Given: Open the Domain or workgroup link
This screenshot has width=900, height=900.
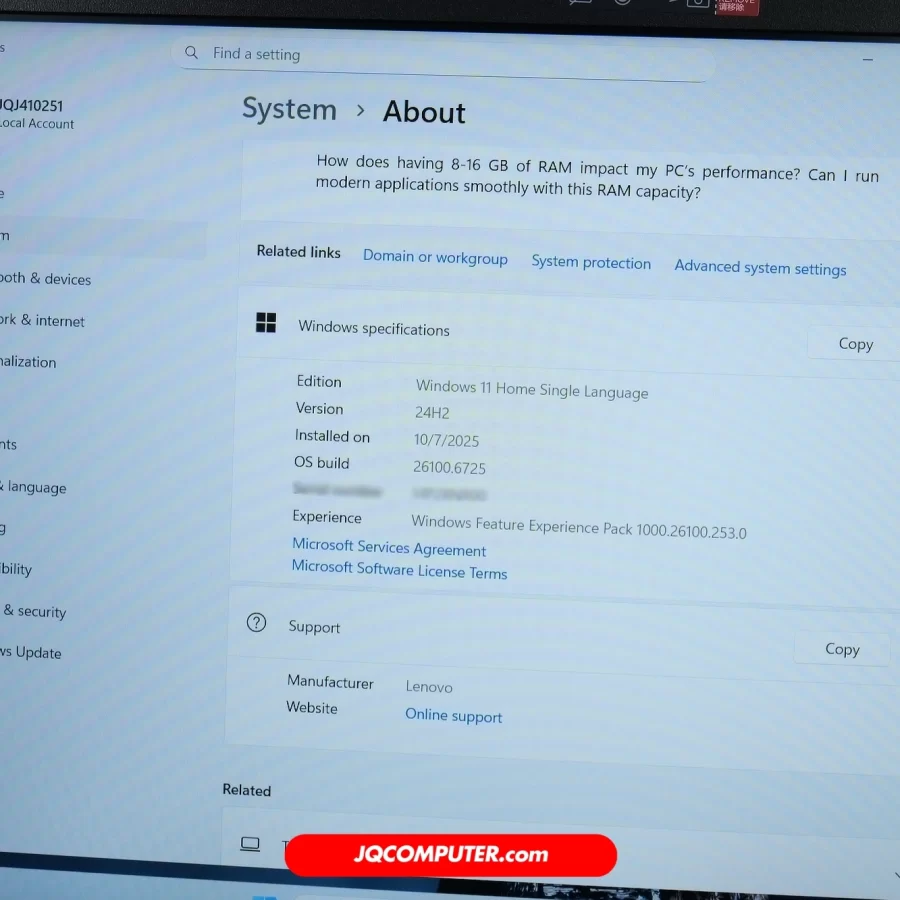Looking at the screenshot, I should [x=435, y=257].
